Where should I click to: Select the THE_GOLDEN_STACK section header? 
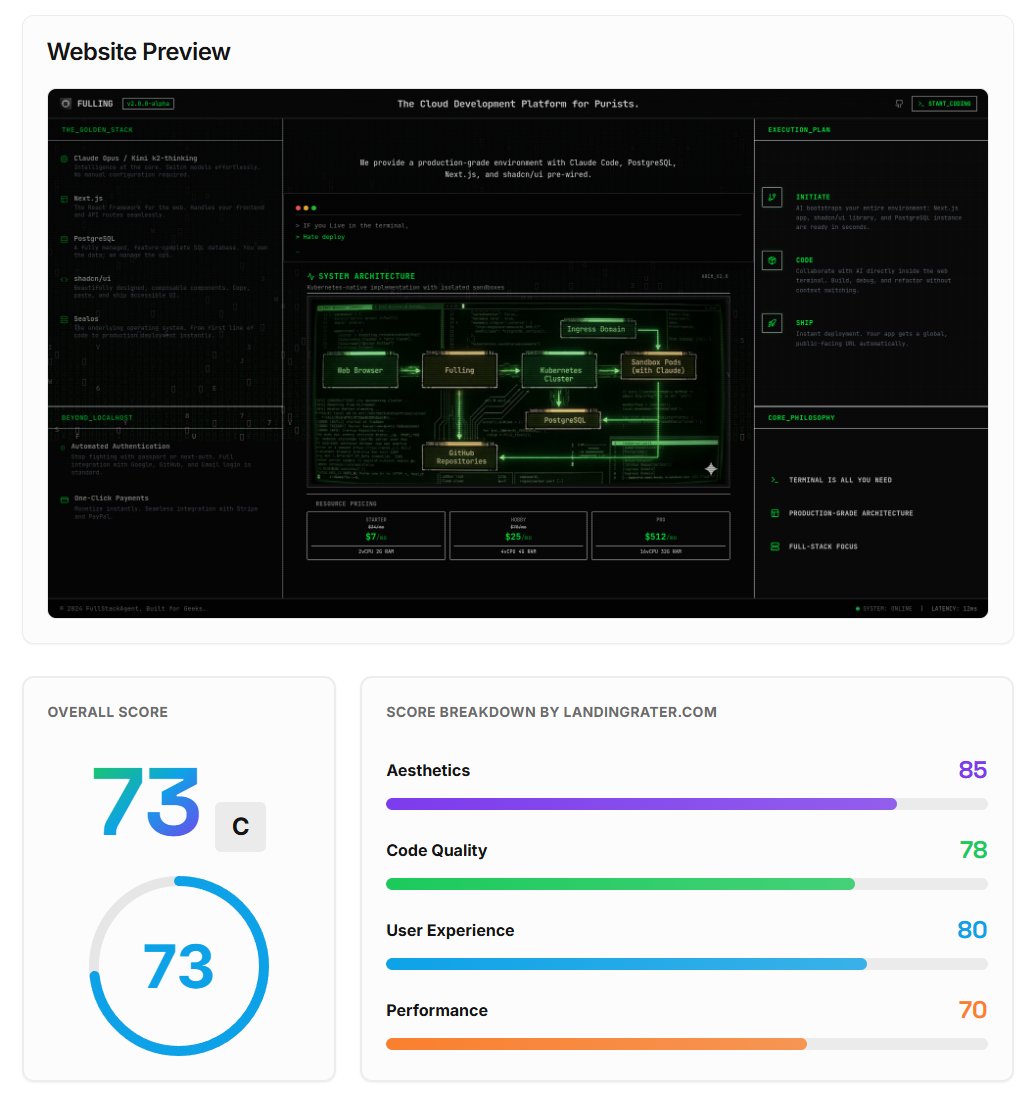[x=97, y=130]
